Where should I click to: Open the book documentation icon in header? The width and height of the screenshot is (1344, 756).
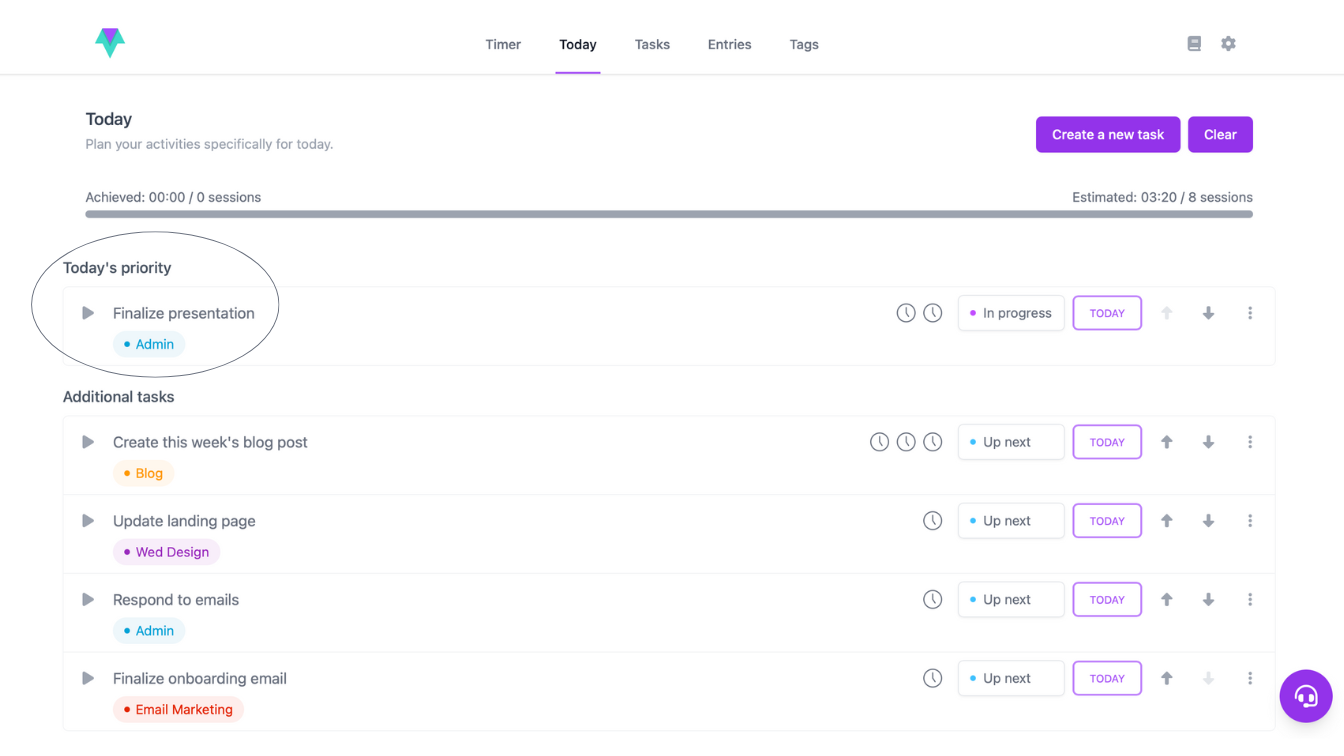tap(1194, 44)
